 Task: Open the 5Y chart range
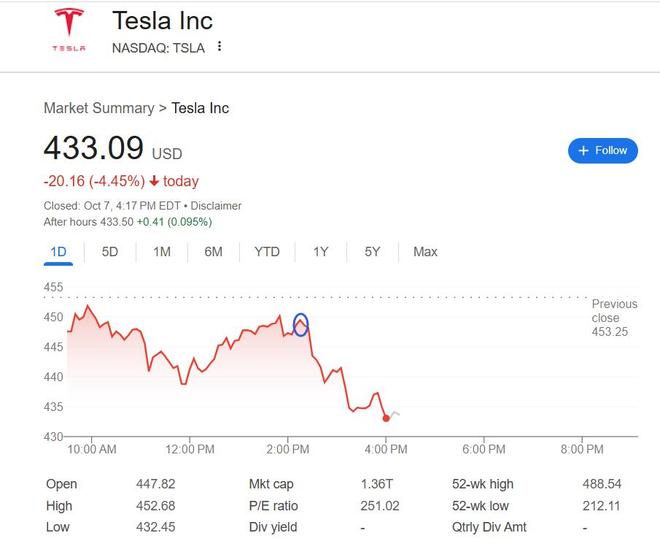(x=372, y=252)
